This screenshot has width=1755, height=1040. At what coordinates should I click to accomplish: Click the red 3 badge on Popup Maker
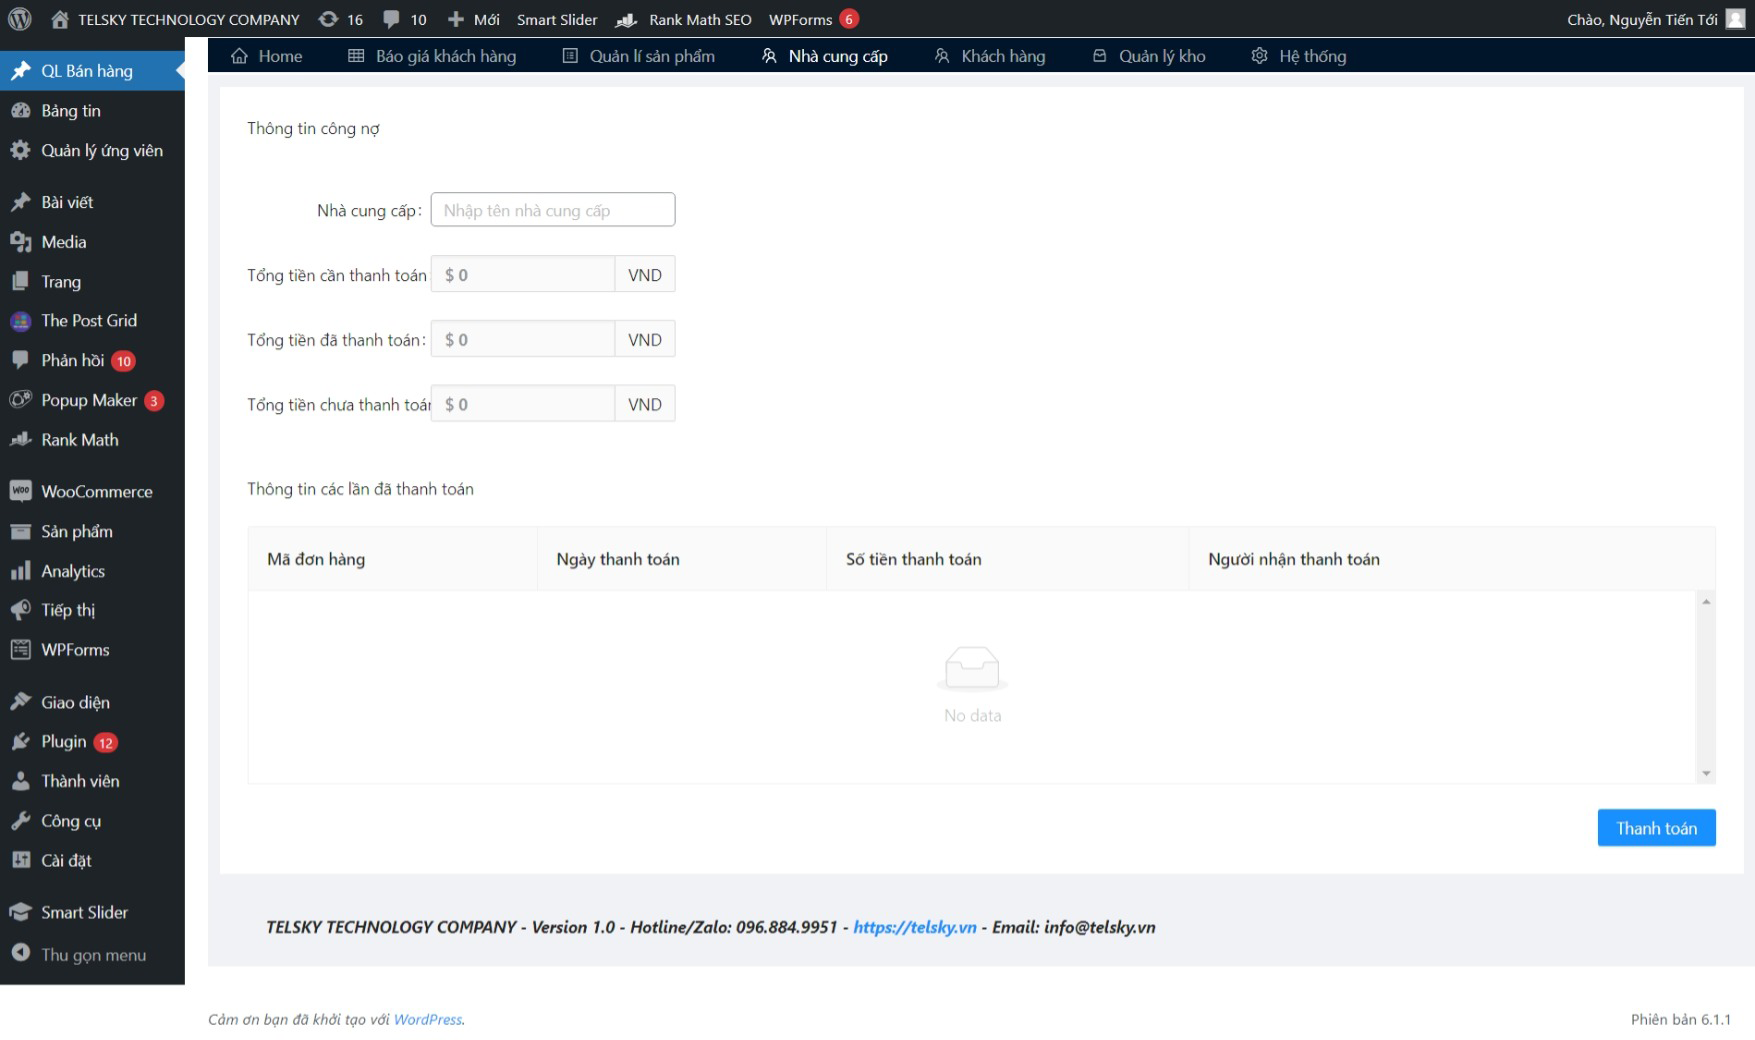coord(154,401)
